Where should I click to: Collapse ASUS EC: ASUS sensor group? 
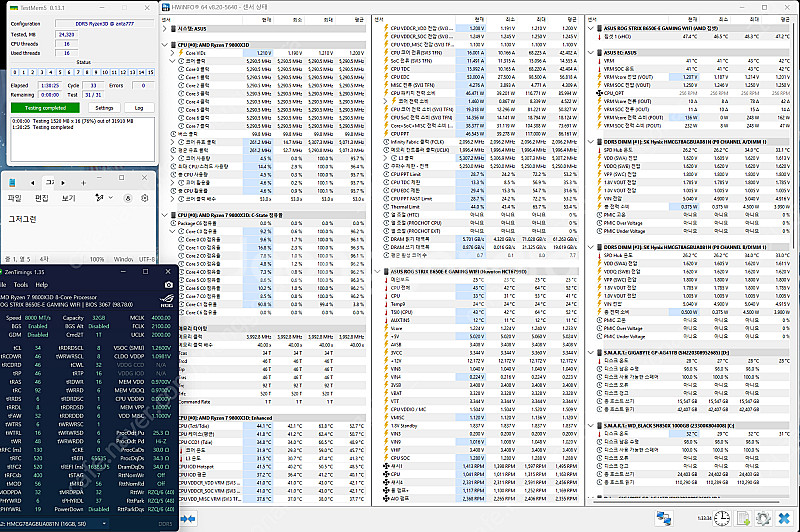(x=591, y=53)
